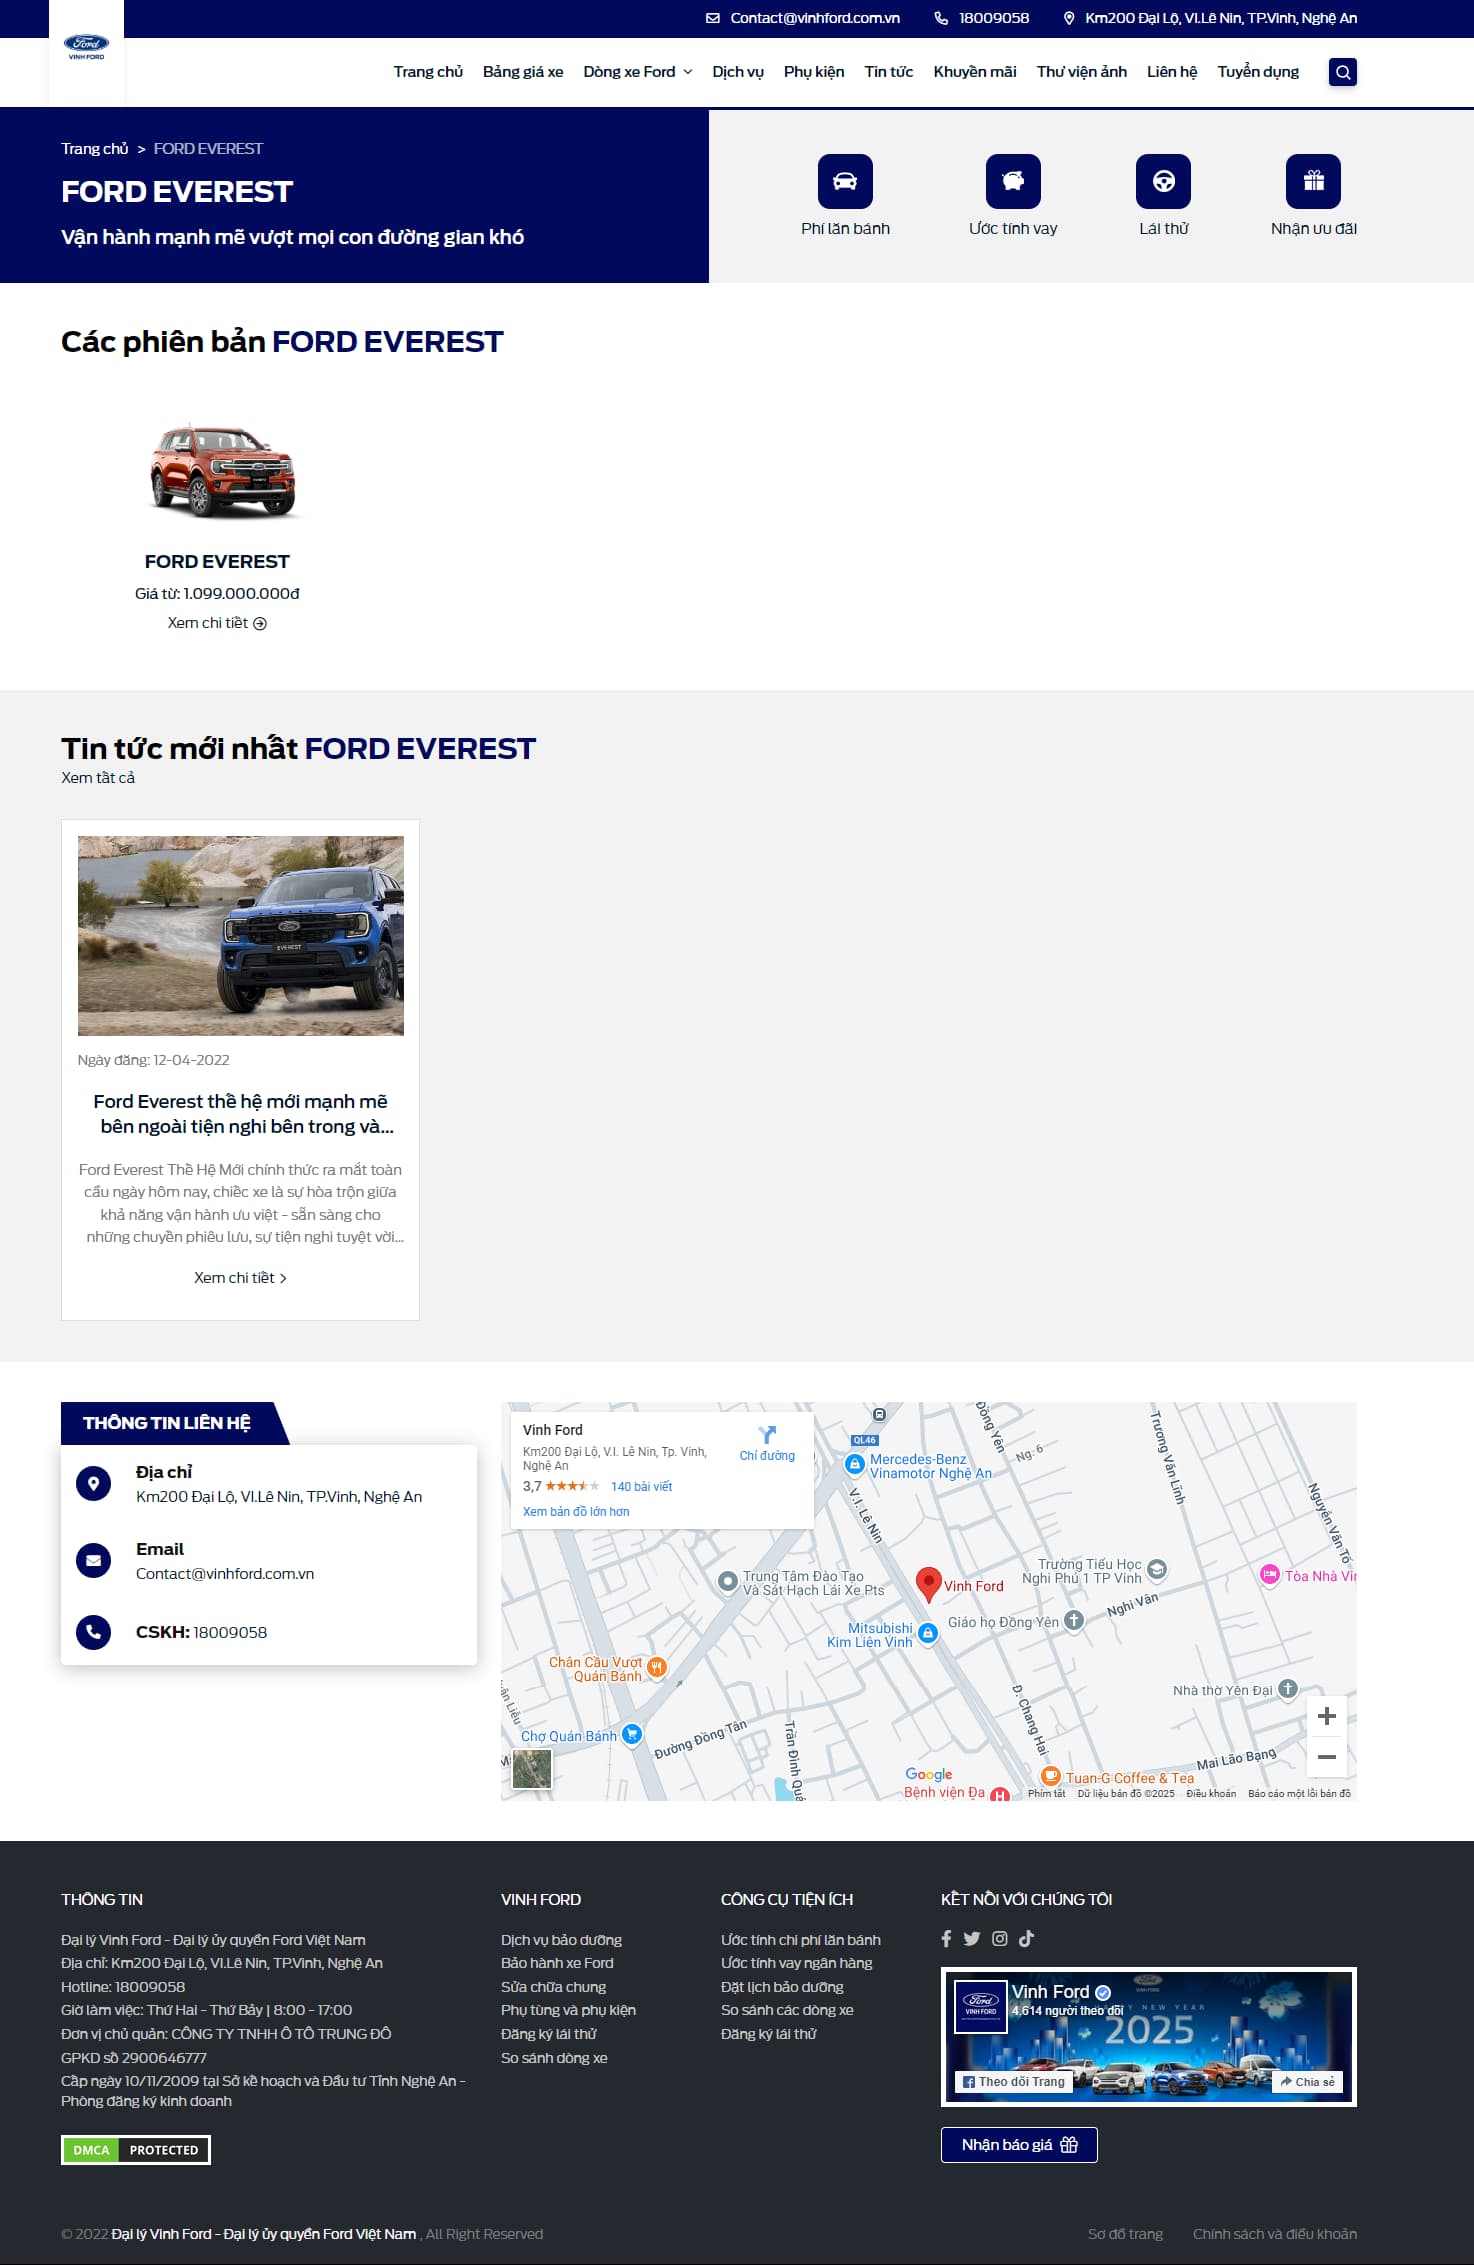Viewport: 1474px width, 2265px height.
Task: Click the location pin icon in top bar
Action: (1069, 18)
